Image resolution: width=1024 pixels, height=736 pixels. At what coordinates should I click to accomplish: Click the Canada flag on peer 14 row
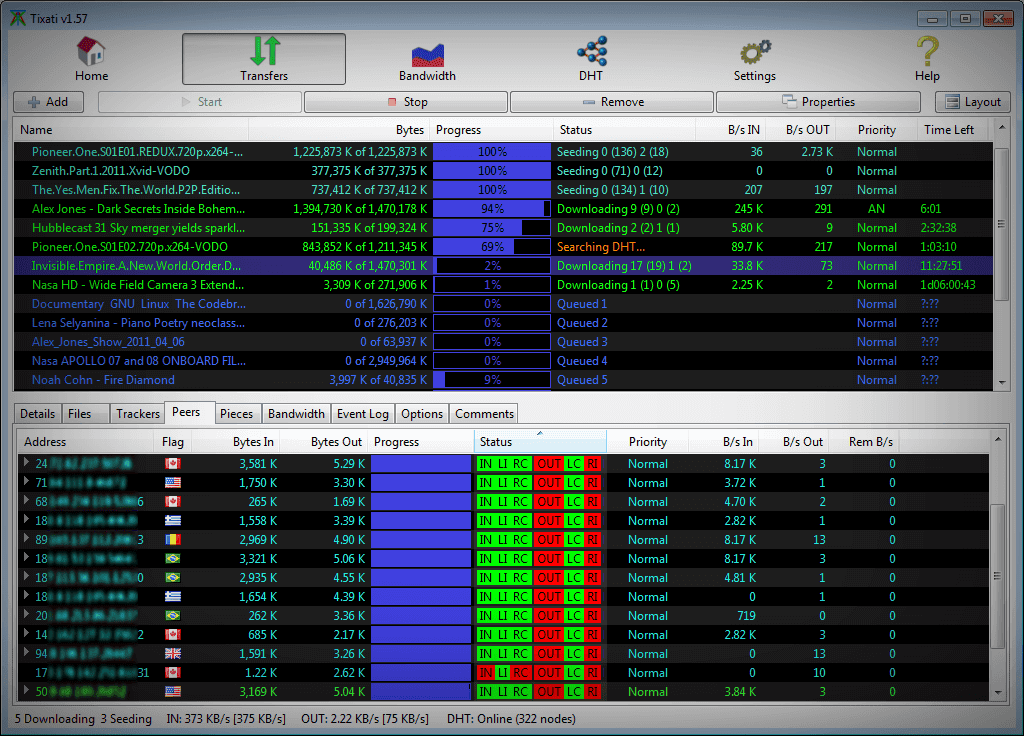point(173,634)
